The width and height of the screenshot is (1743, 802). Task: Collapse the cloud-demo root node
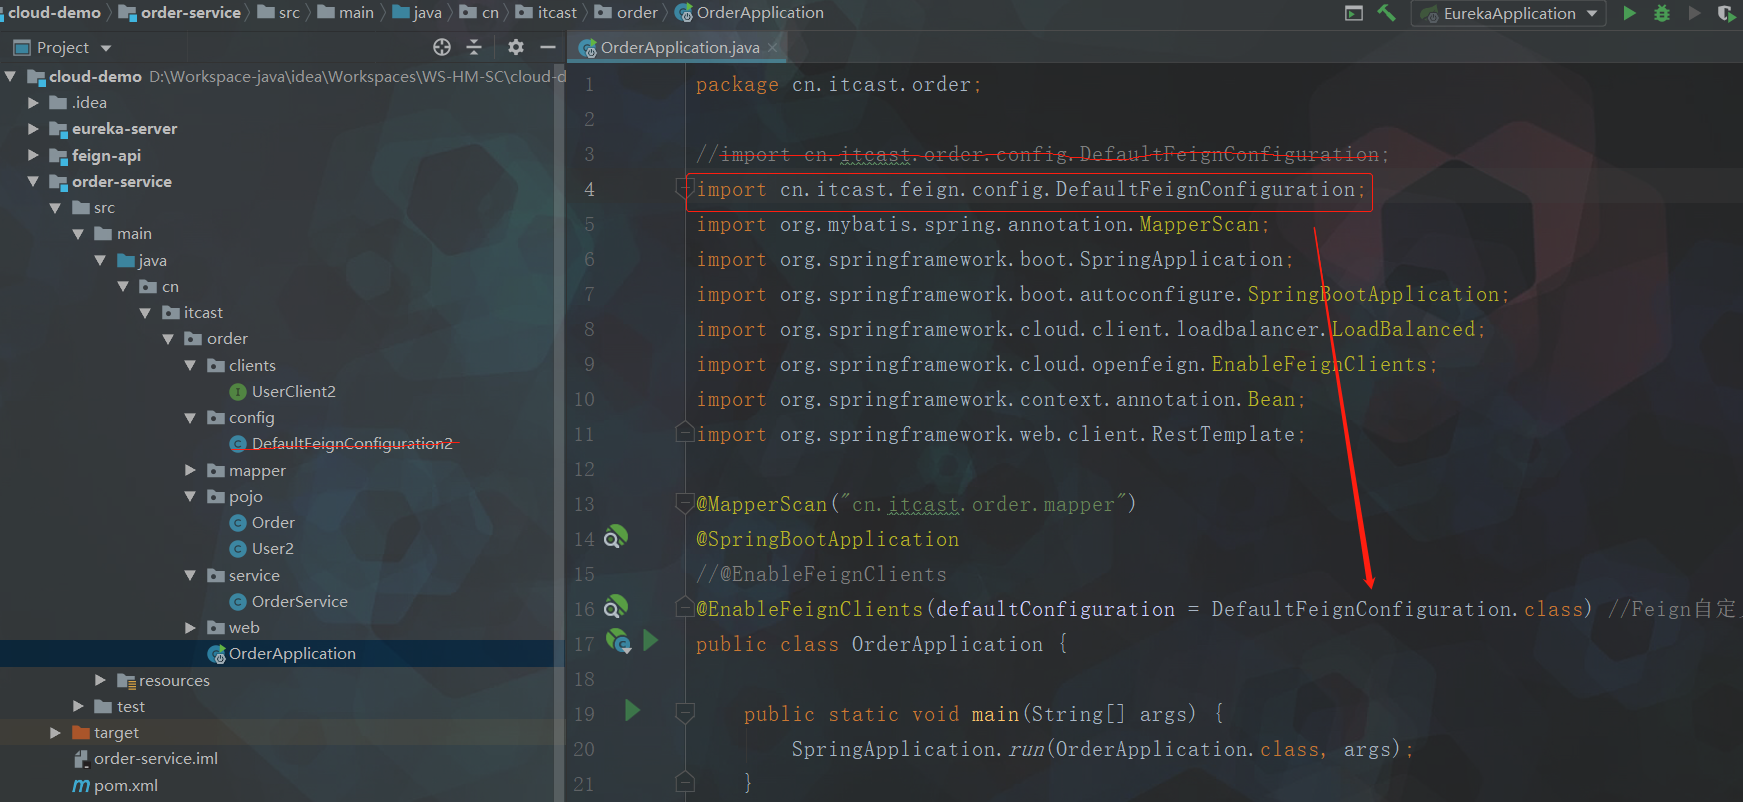[x=10, y=76]
